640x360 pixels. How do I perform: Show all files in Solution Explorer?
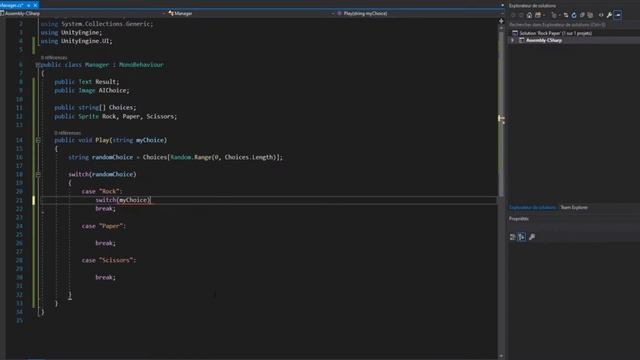590,15
